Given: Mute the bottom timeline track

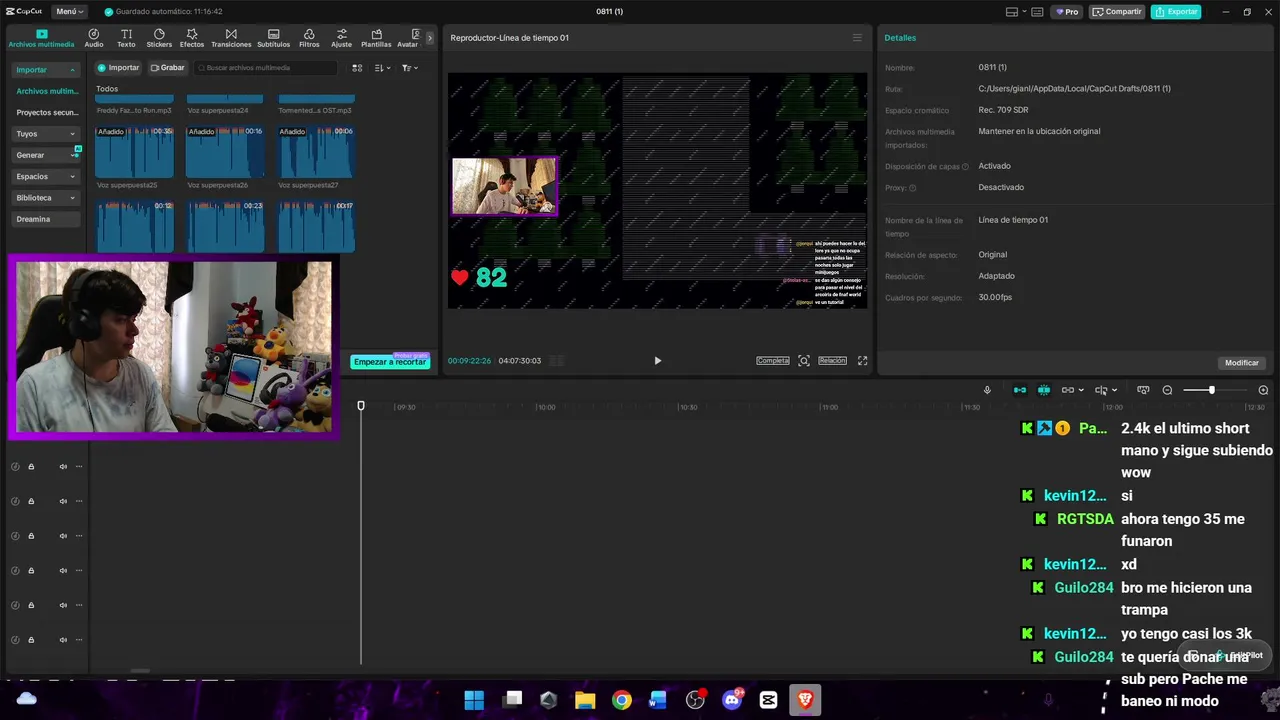Looking at the screenshot, I should pos(63,640).
